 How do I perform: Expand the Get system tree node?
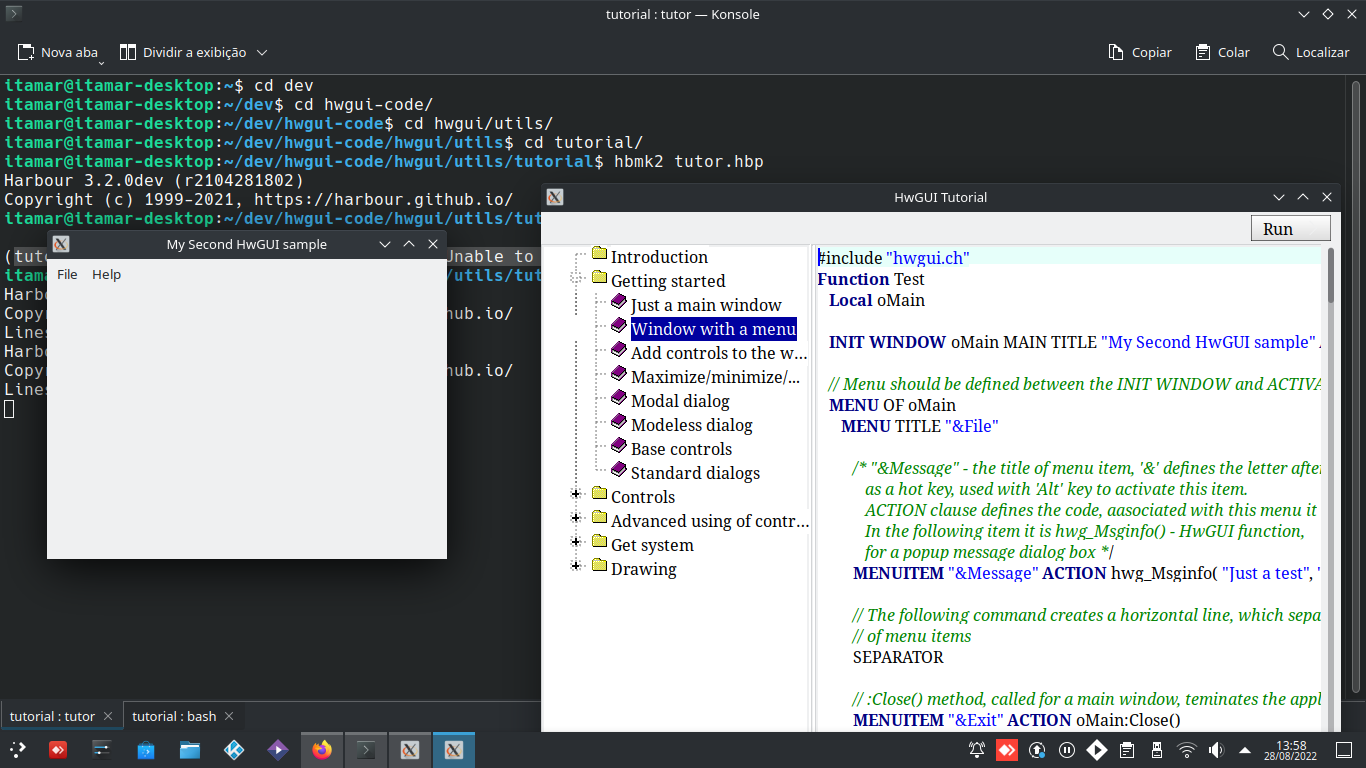pyautogui.click(x=576, y=542)
